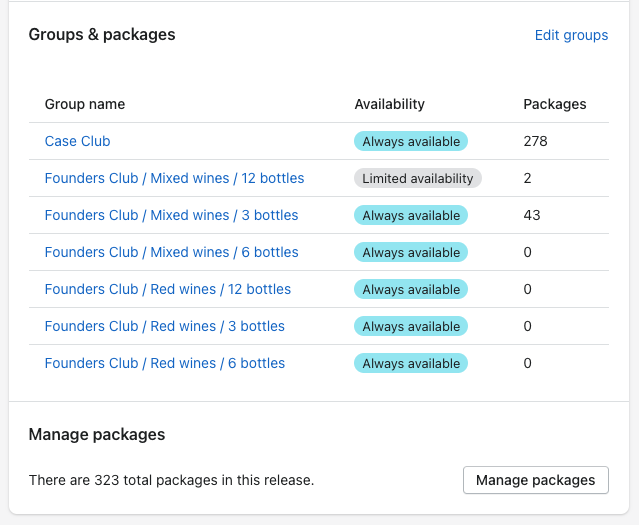Click the 43 packages count value
This screenshot has width=639, height=525.
coord(531,215)
